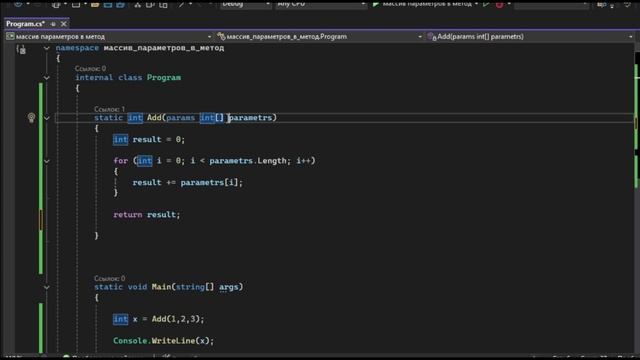Click 'void' keyword in Main declaration

tap(137, 287)
